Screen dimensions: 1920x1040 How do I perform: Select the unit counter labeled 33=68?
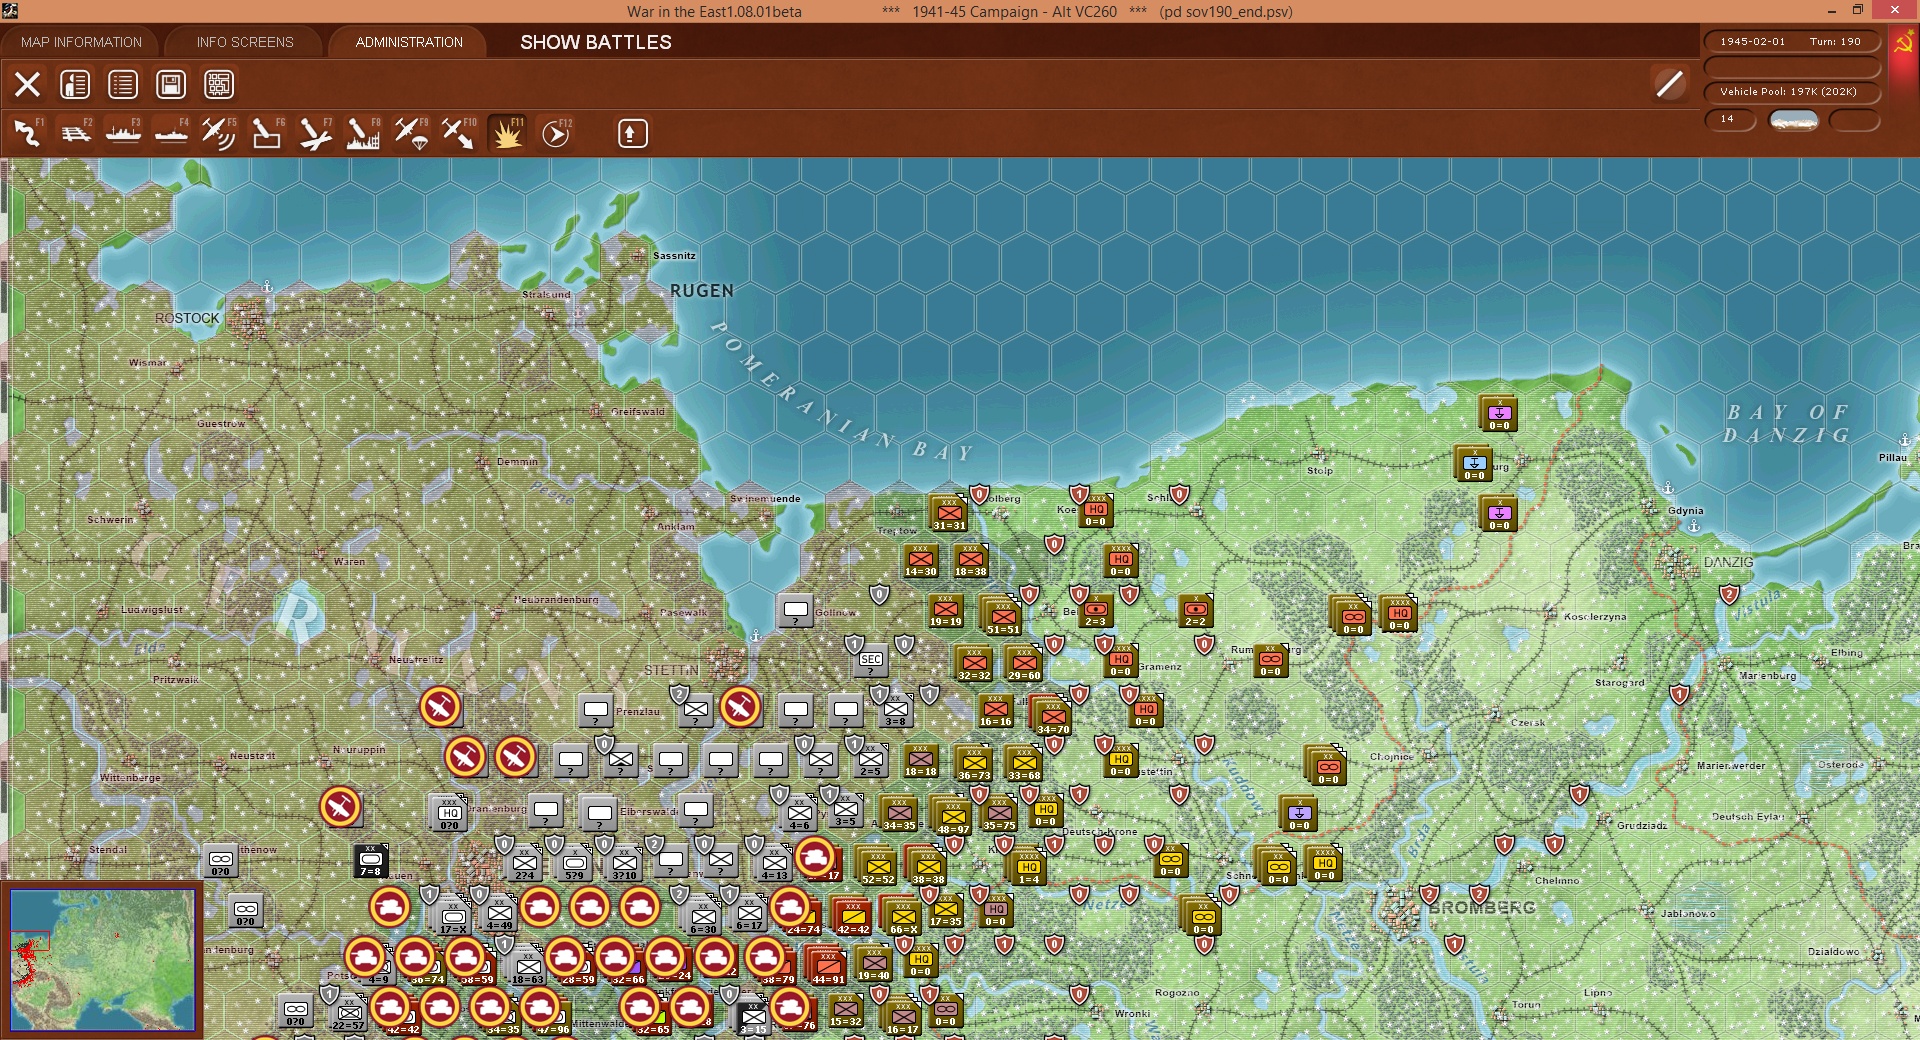(x=1024, y=764)
